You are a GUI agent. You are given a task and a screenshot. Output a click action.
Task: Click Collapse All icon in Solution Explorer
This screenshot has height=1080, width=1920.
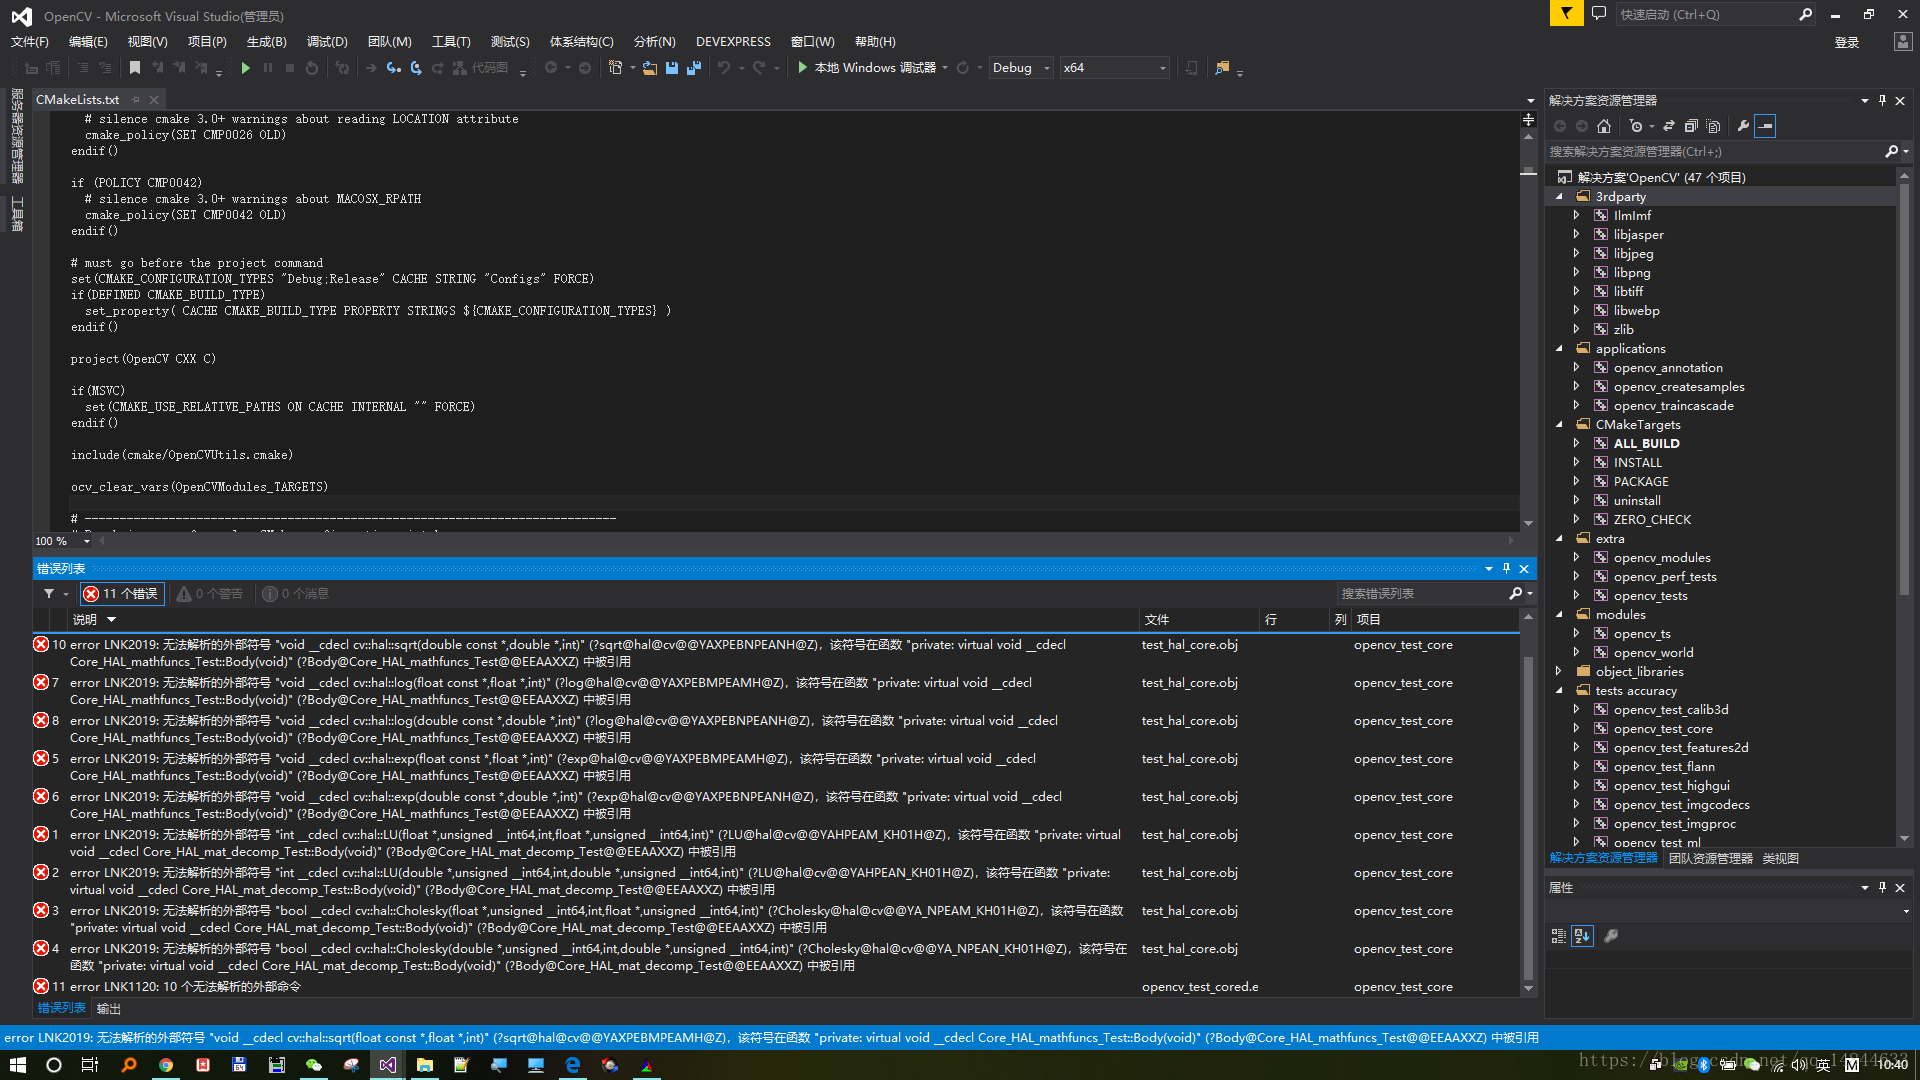1691,126
